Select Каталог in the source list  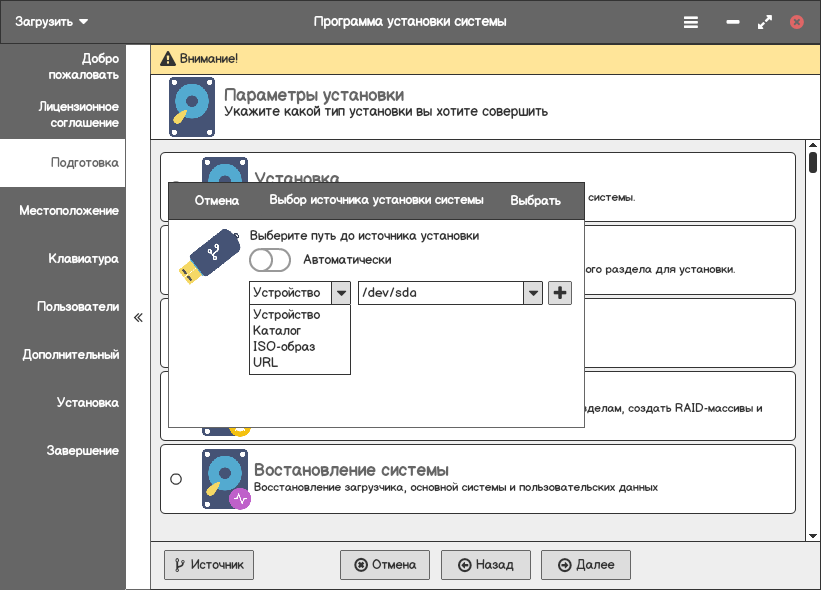tap(277, 330)
